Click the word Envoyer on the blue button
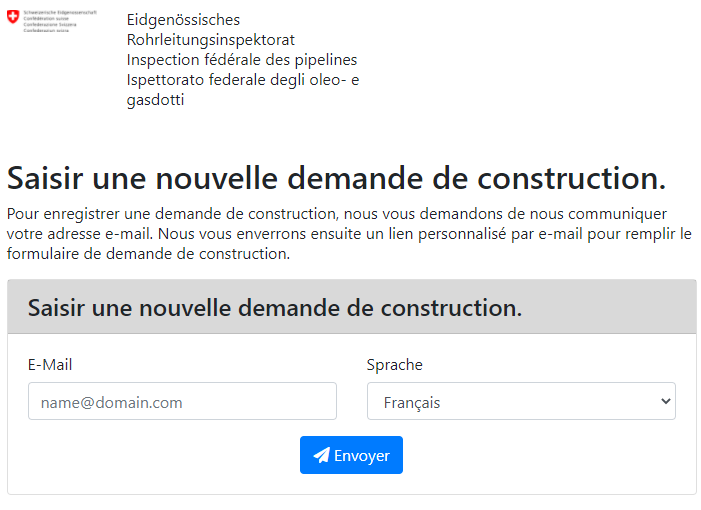Viewport: 701px width, 510px height. click(x=362, y=456)
